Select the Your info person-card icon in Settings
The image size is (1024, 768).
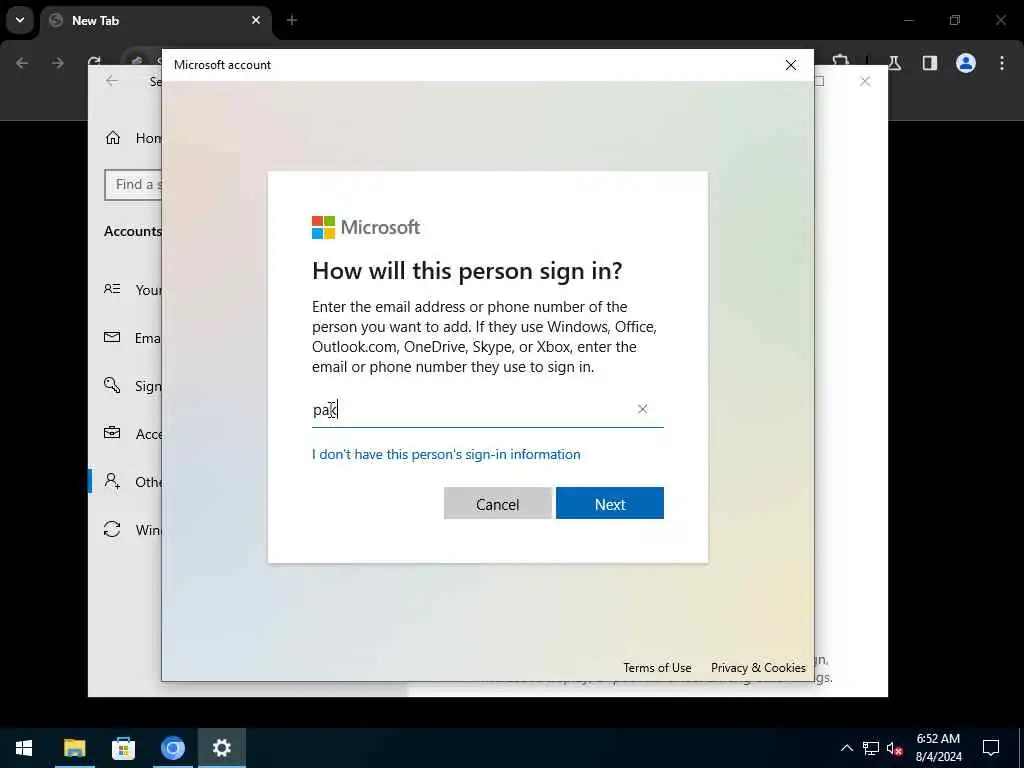click(112, 289)
